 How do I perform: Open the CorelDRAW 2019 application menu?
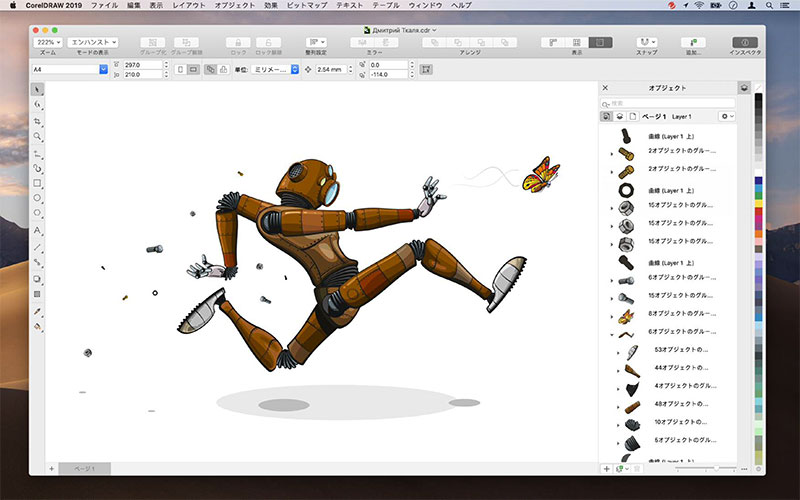point(54,5)
